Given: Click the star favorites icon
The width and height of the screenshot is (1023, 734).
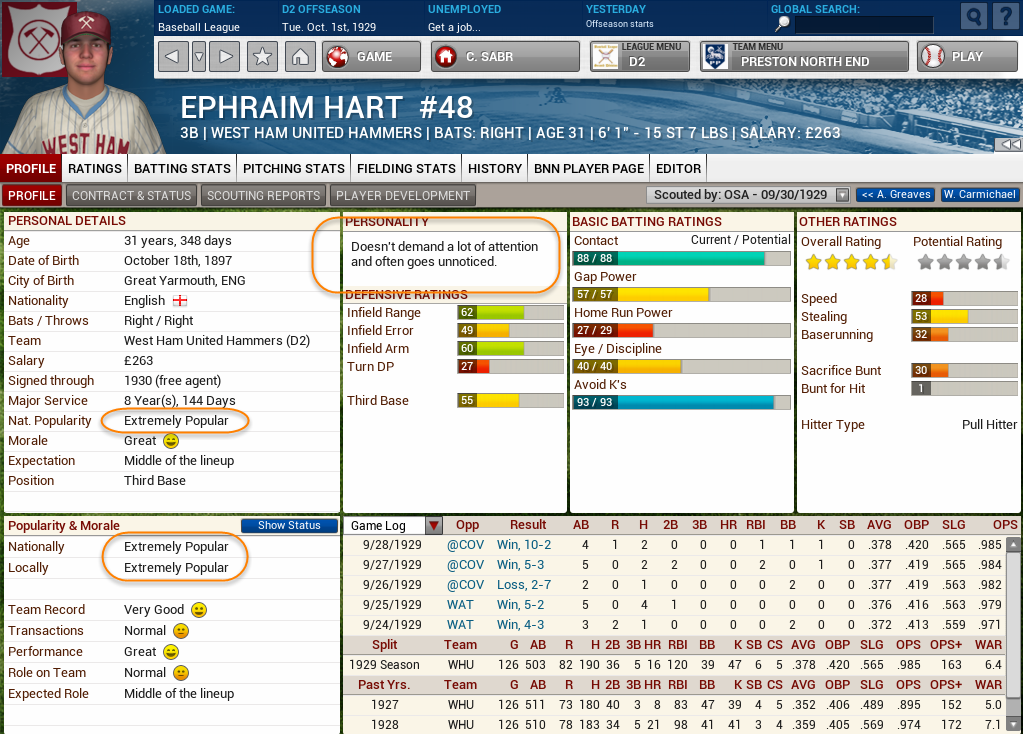Looking at the screenshot, I should point(261,57).
